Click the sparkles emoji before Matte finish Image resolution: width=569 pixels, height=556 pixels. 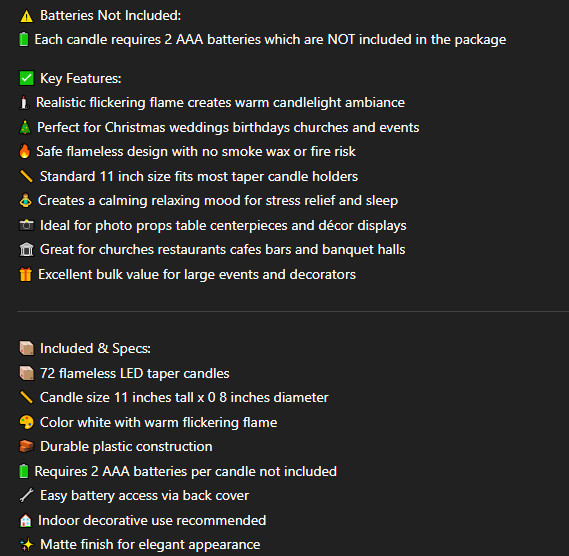pyautogui.click(x=26, y=544)
